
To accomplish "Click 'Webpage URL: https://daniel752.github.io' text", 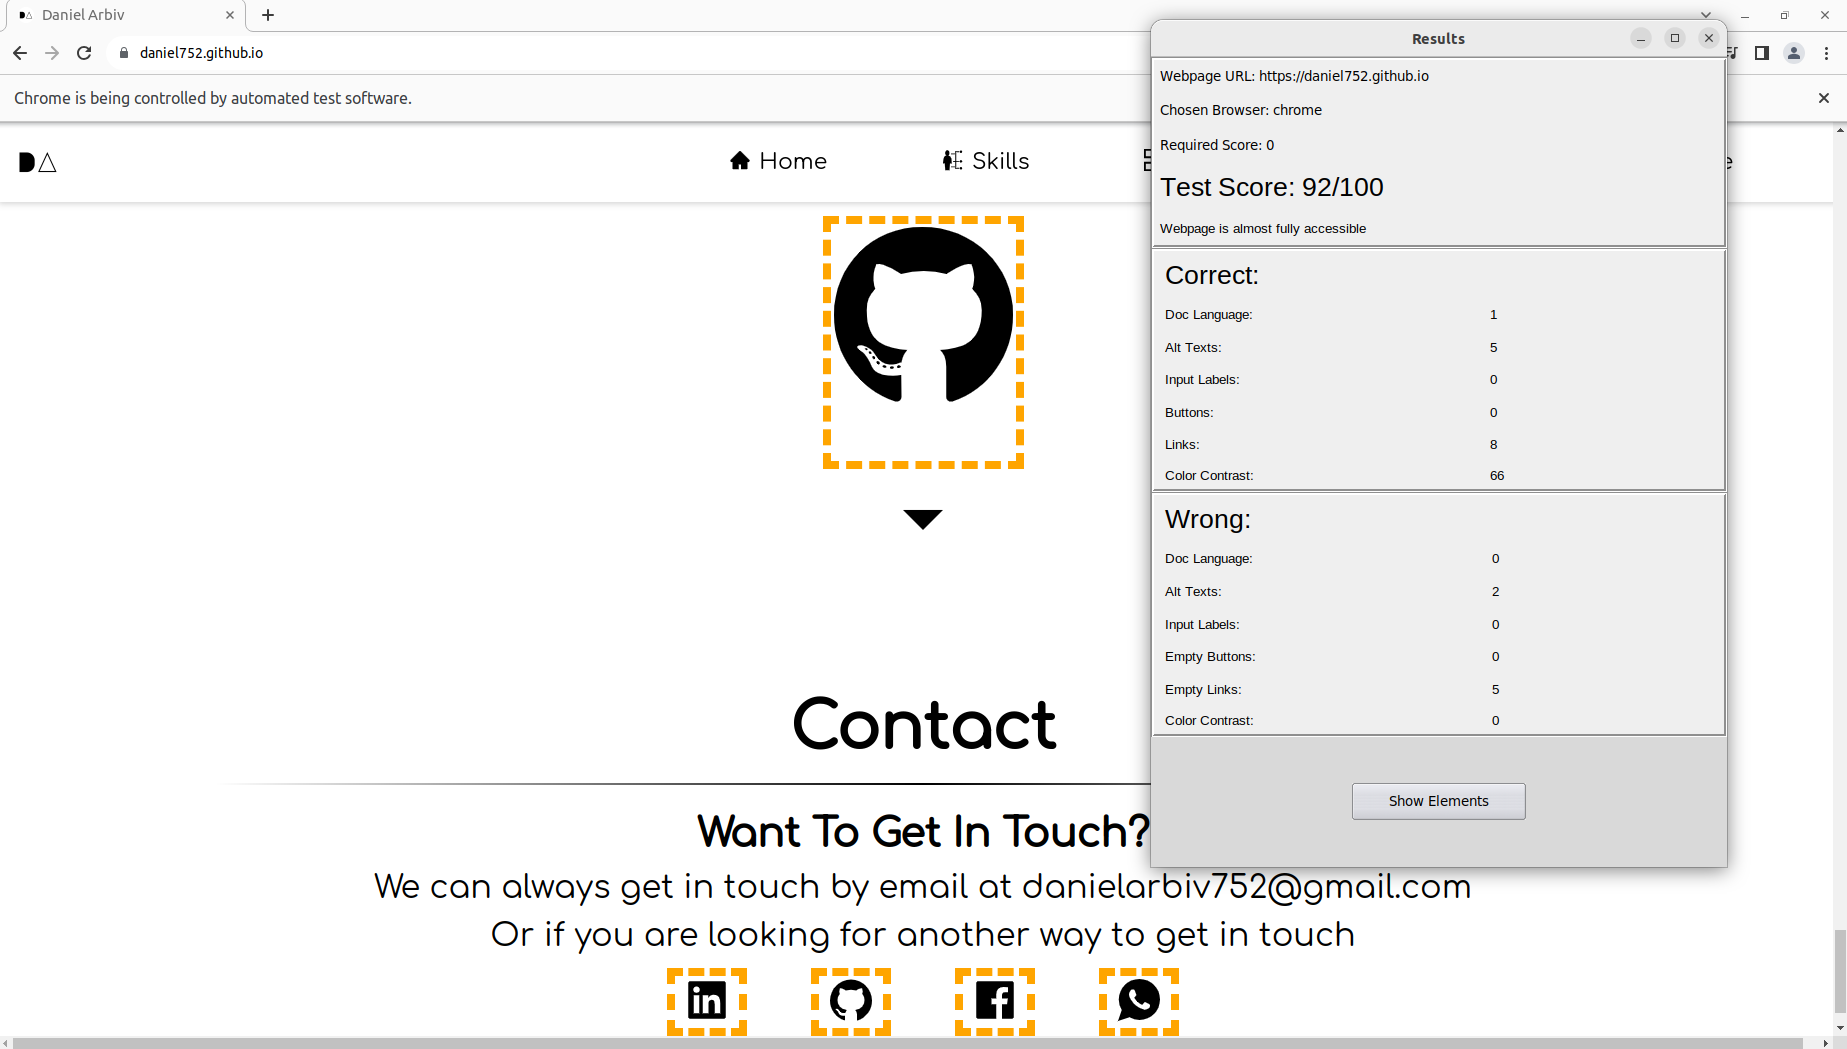I will point(1294,76).
